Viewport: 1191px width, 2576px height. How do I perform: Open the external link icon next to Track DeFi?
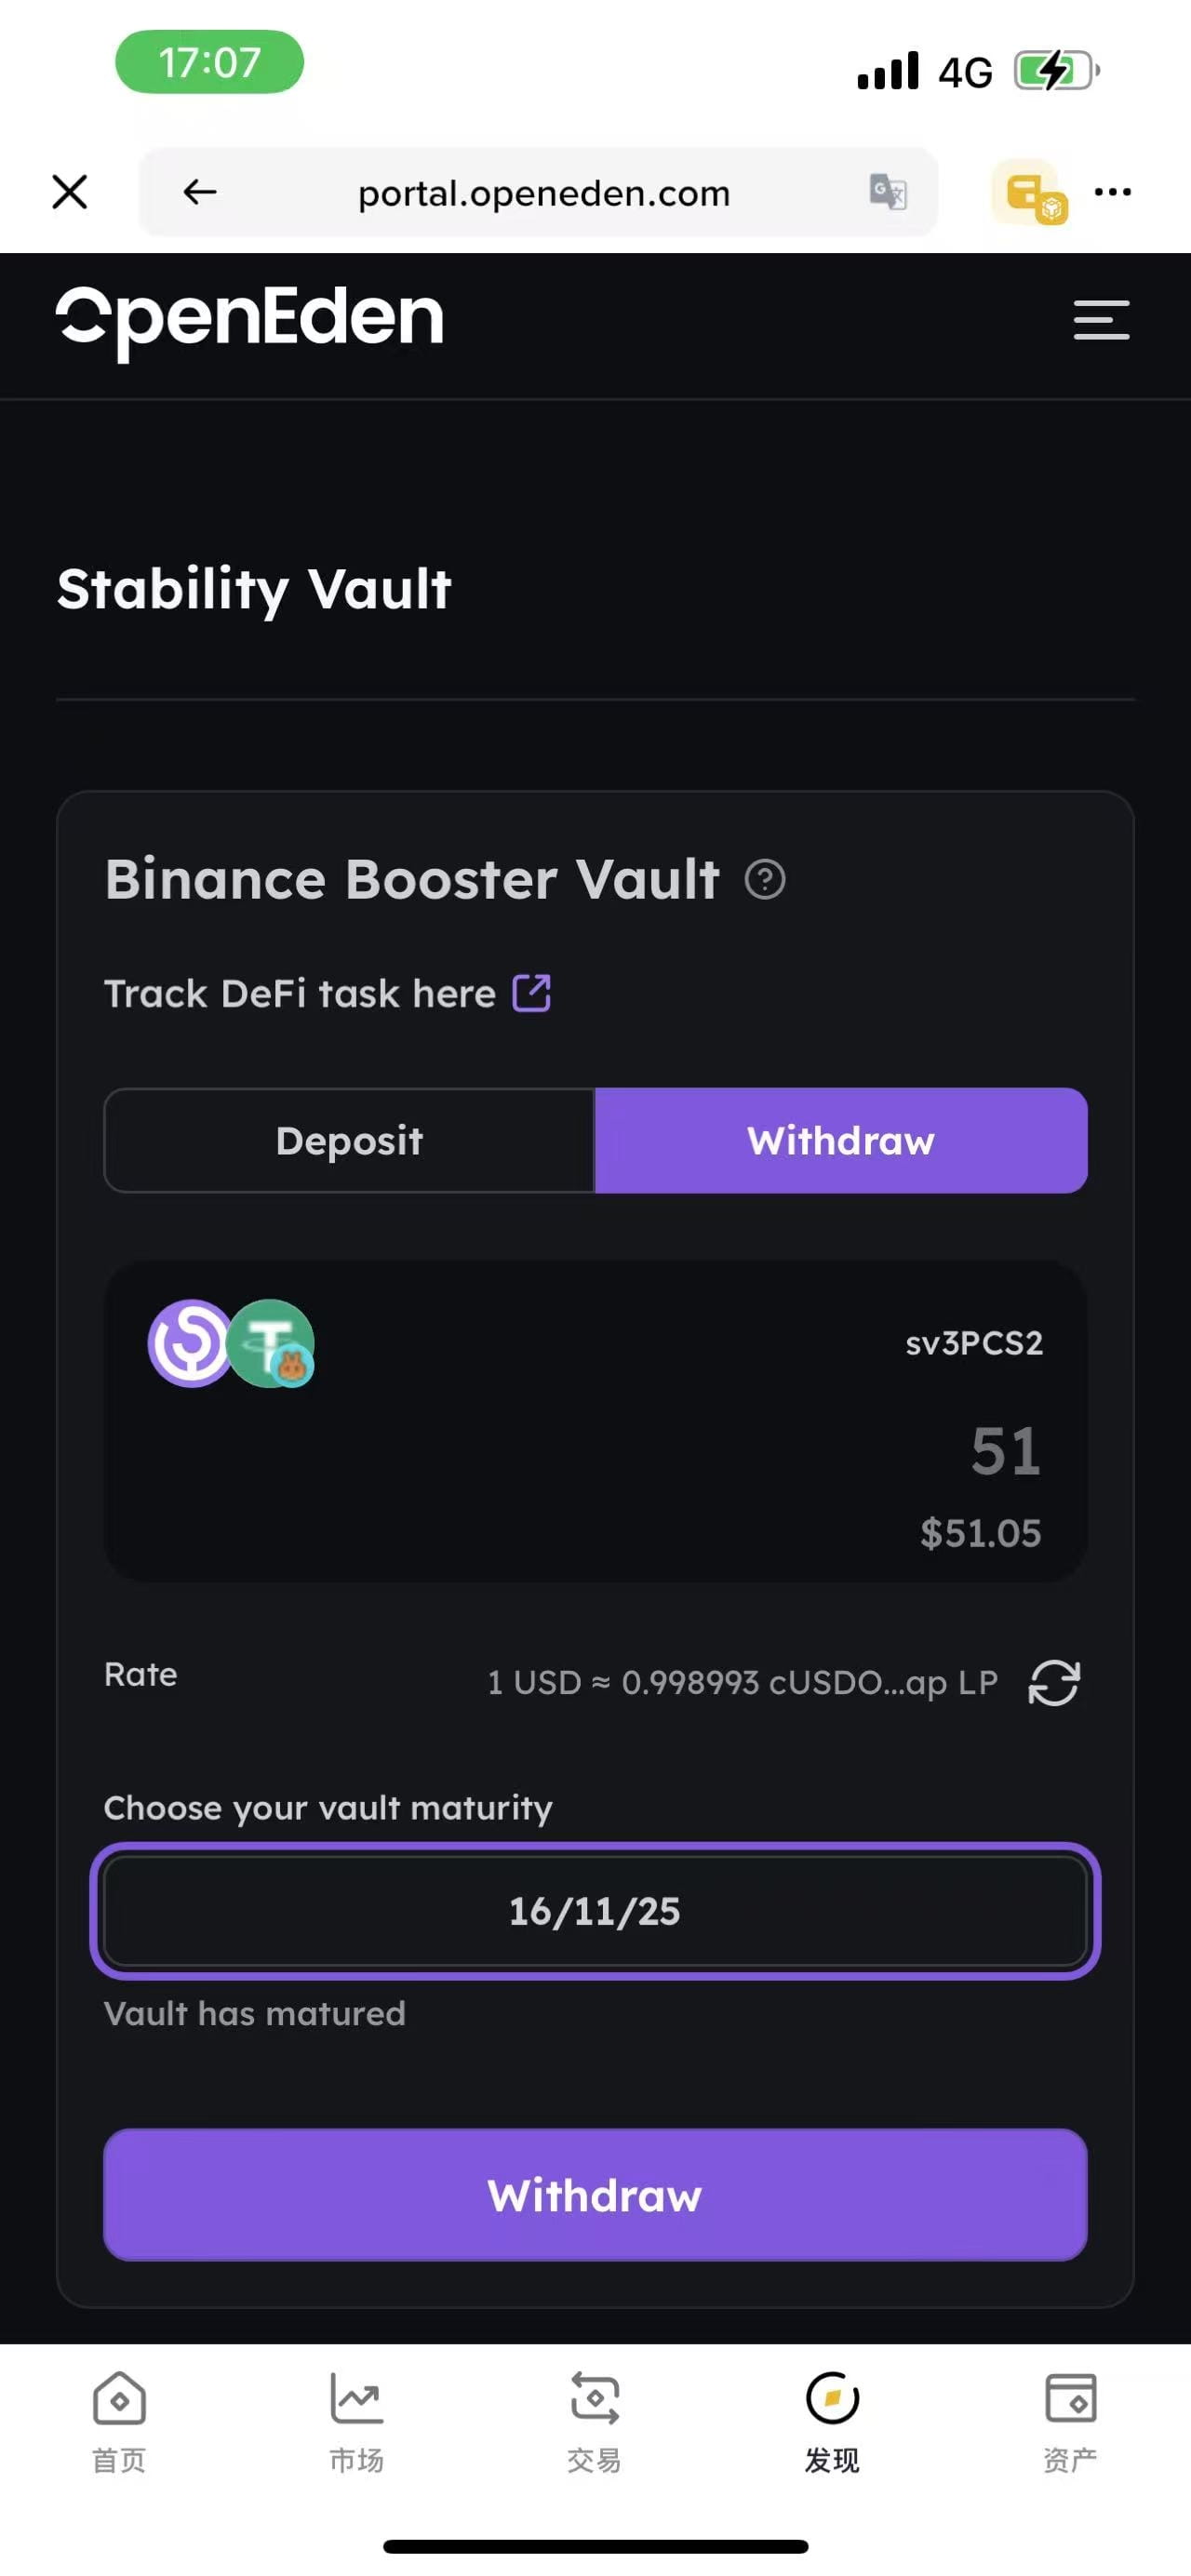point(531,993)
